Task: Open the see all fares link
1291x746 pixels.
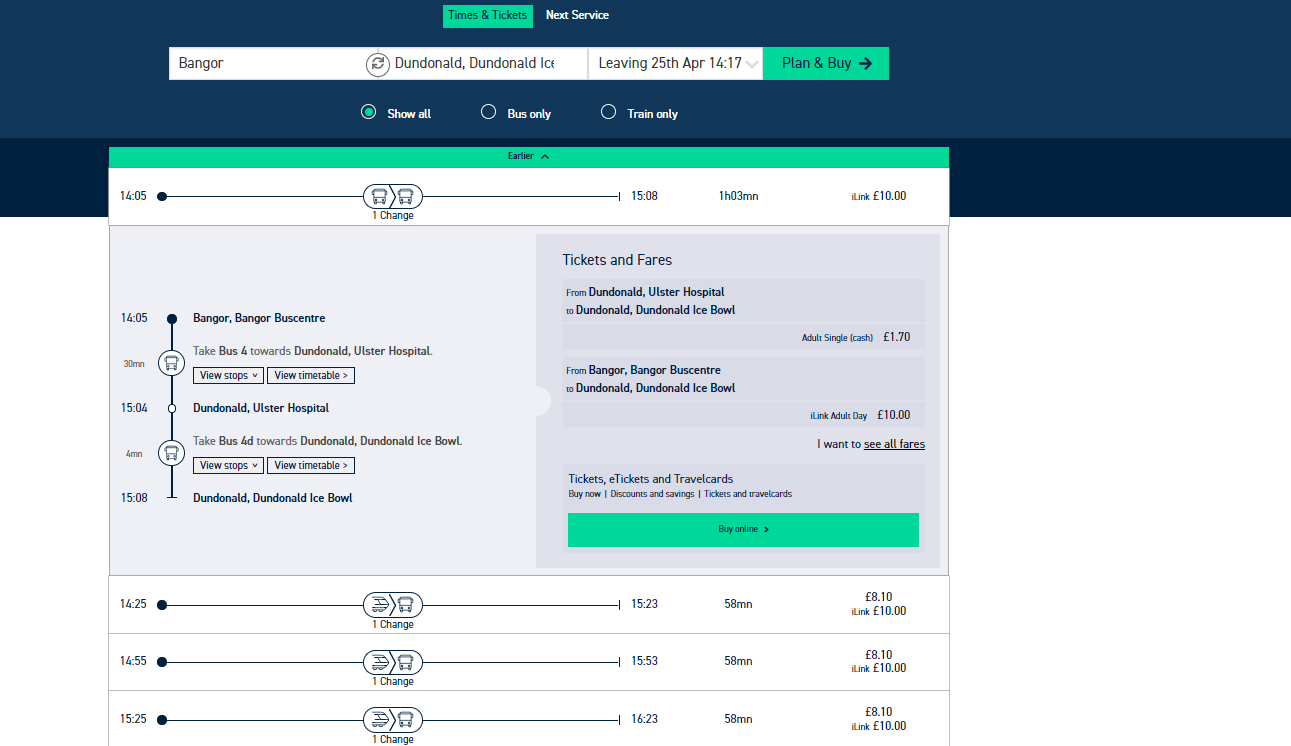Action: [x=894, y=444]
